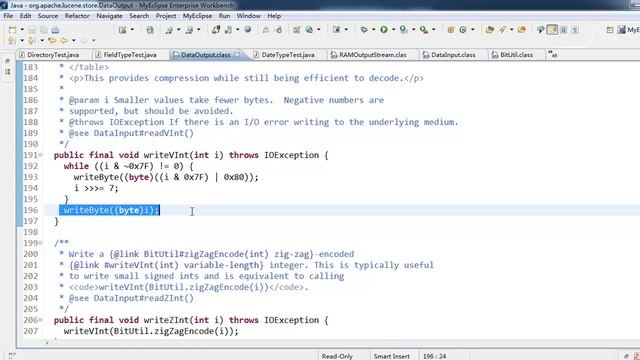Click the toolbar icon left of Debug dropdown group
This screenshot has width=640, height=360.
coord(336,29)
